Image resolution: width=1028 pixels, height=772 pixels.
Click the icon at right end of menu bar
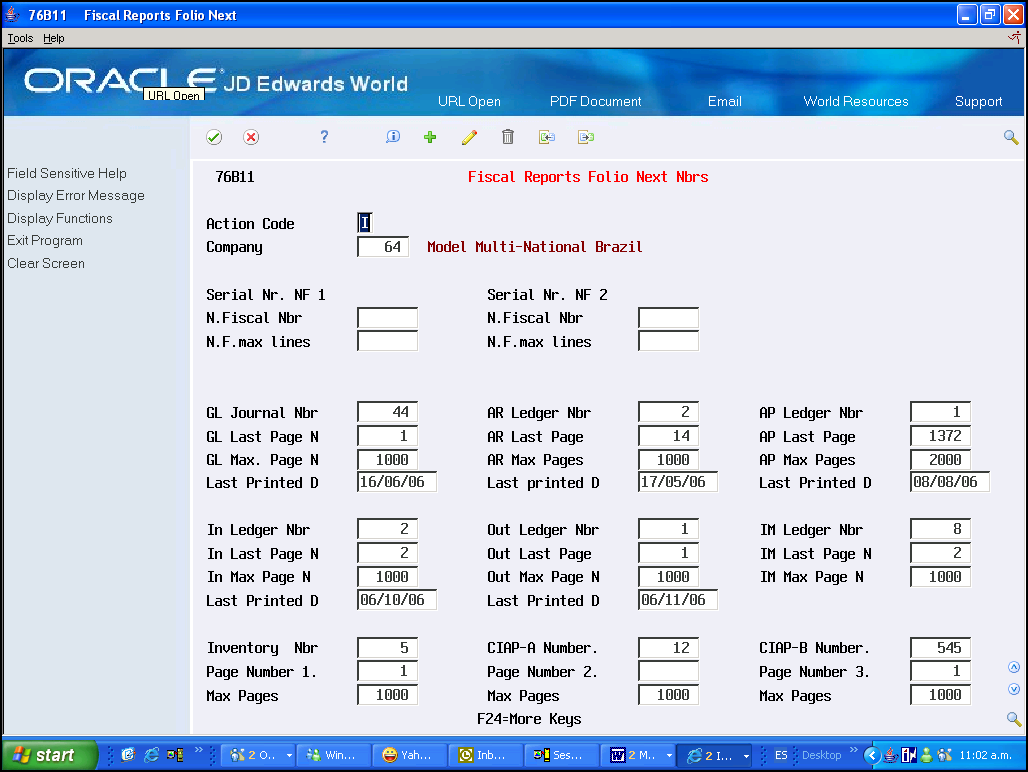click(x=1014, y=38)
